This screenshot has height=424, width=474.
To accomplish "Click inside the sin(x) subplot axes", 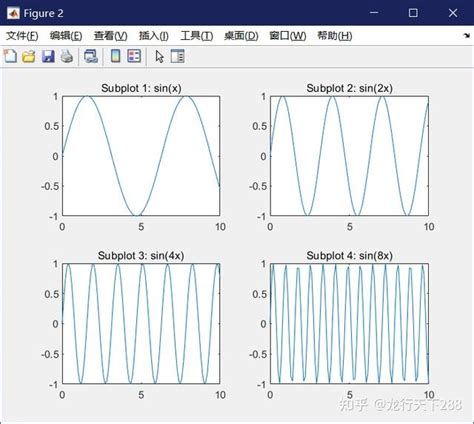I will 141,156.
